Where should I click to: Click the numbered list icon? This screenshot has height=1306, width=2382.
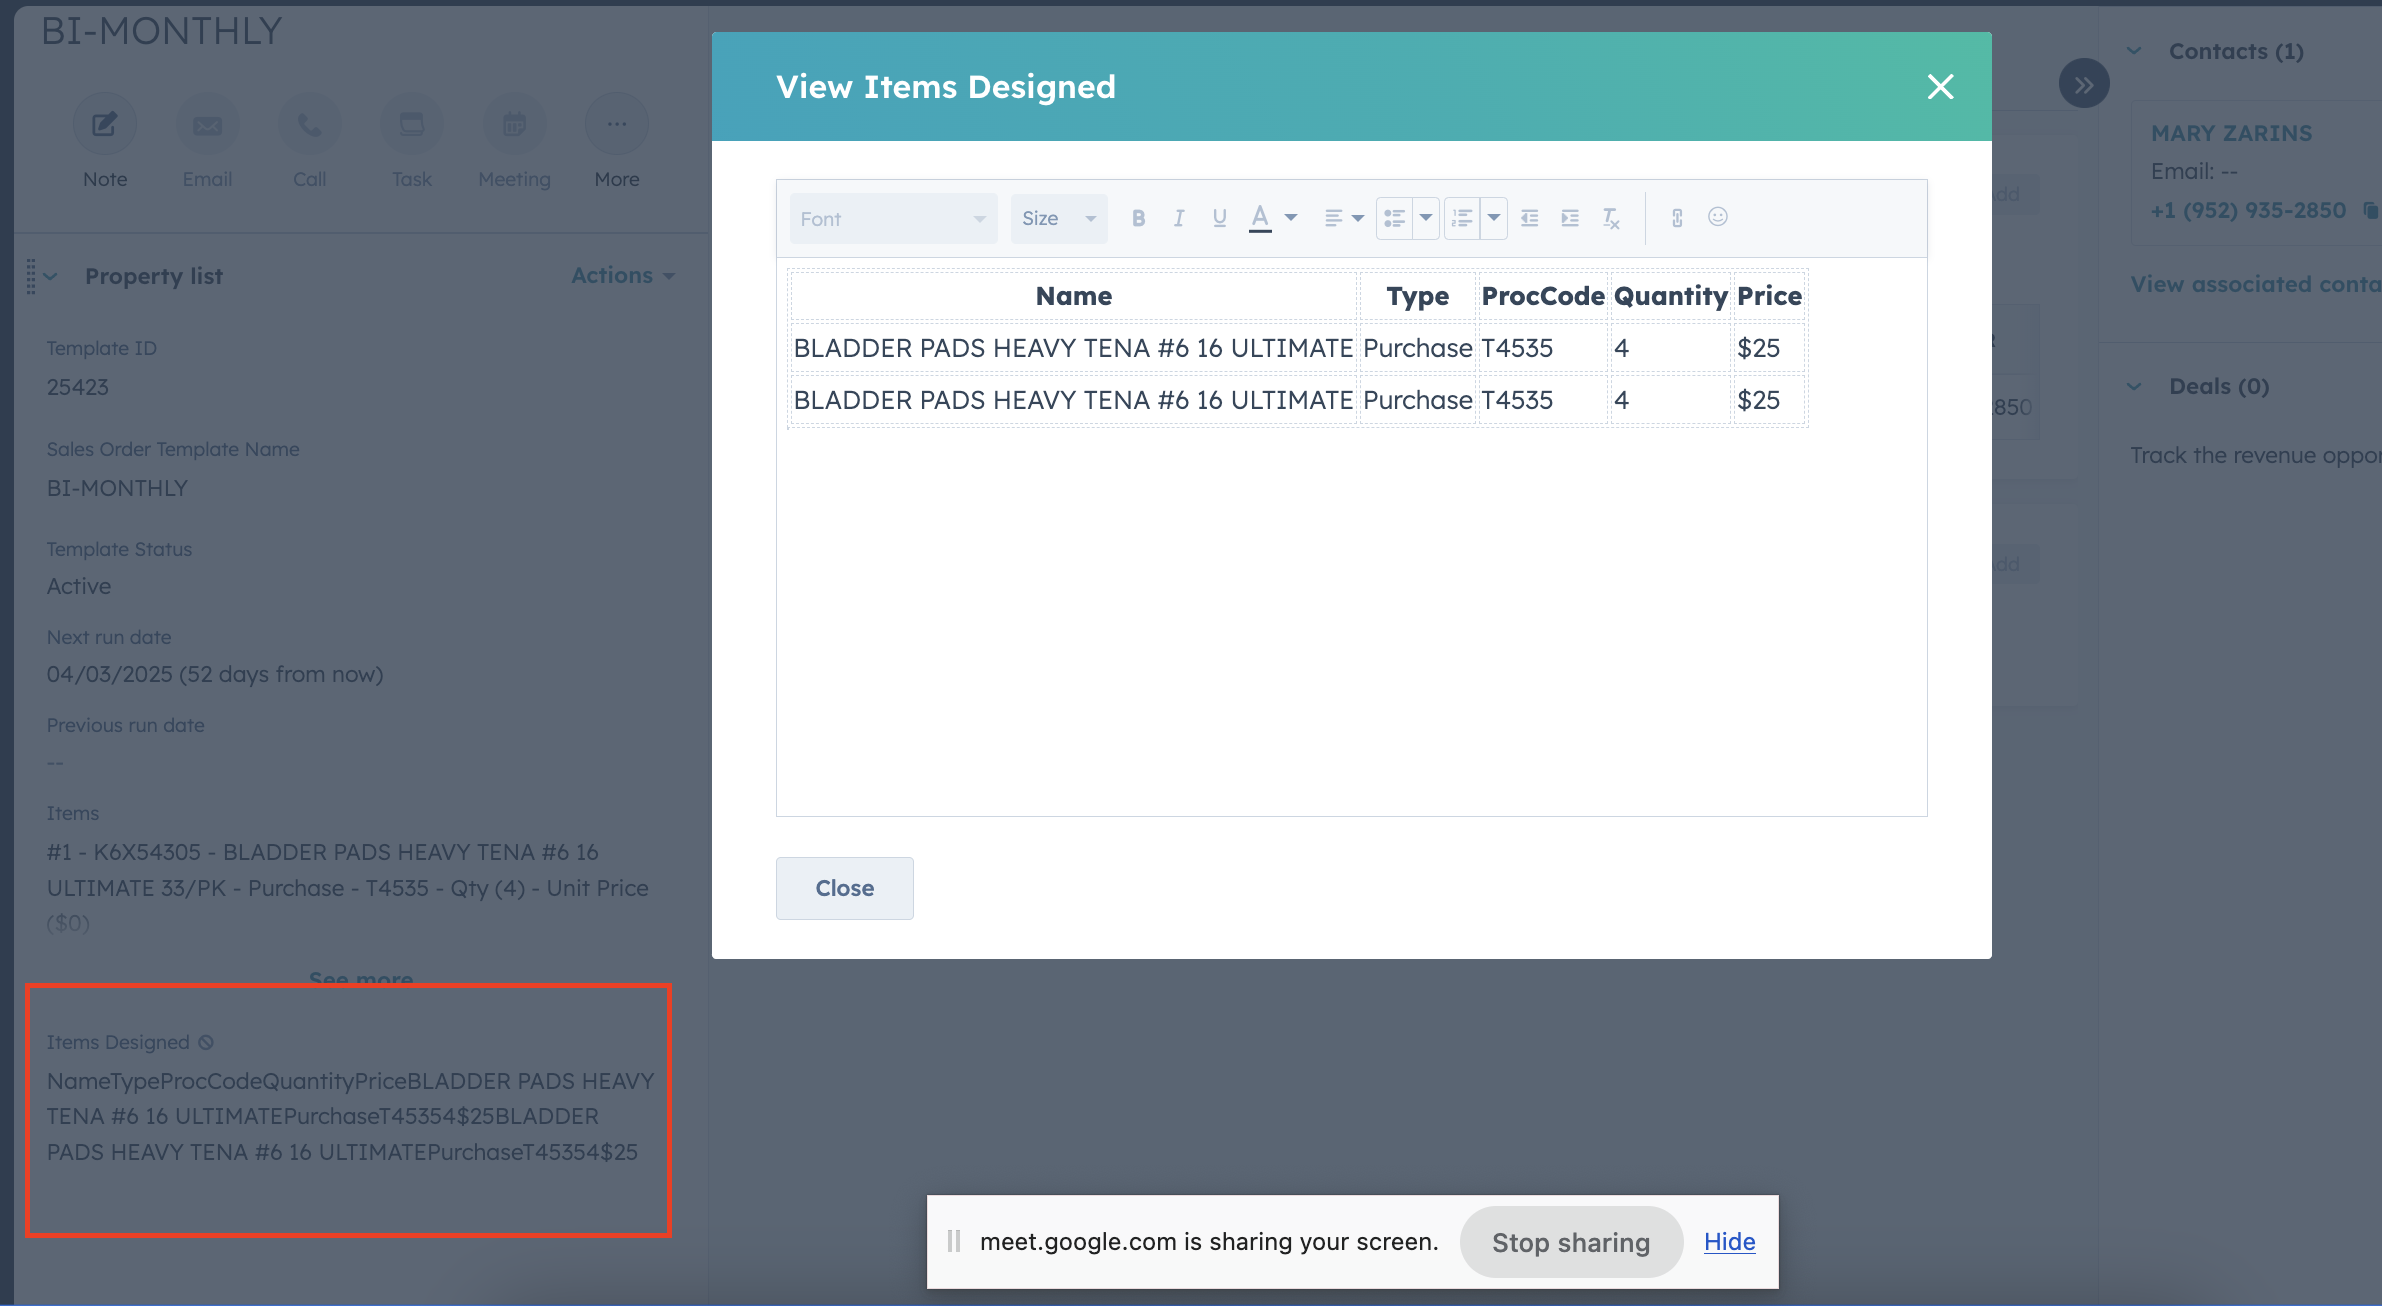coord(1462,218)
